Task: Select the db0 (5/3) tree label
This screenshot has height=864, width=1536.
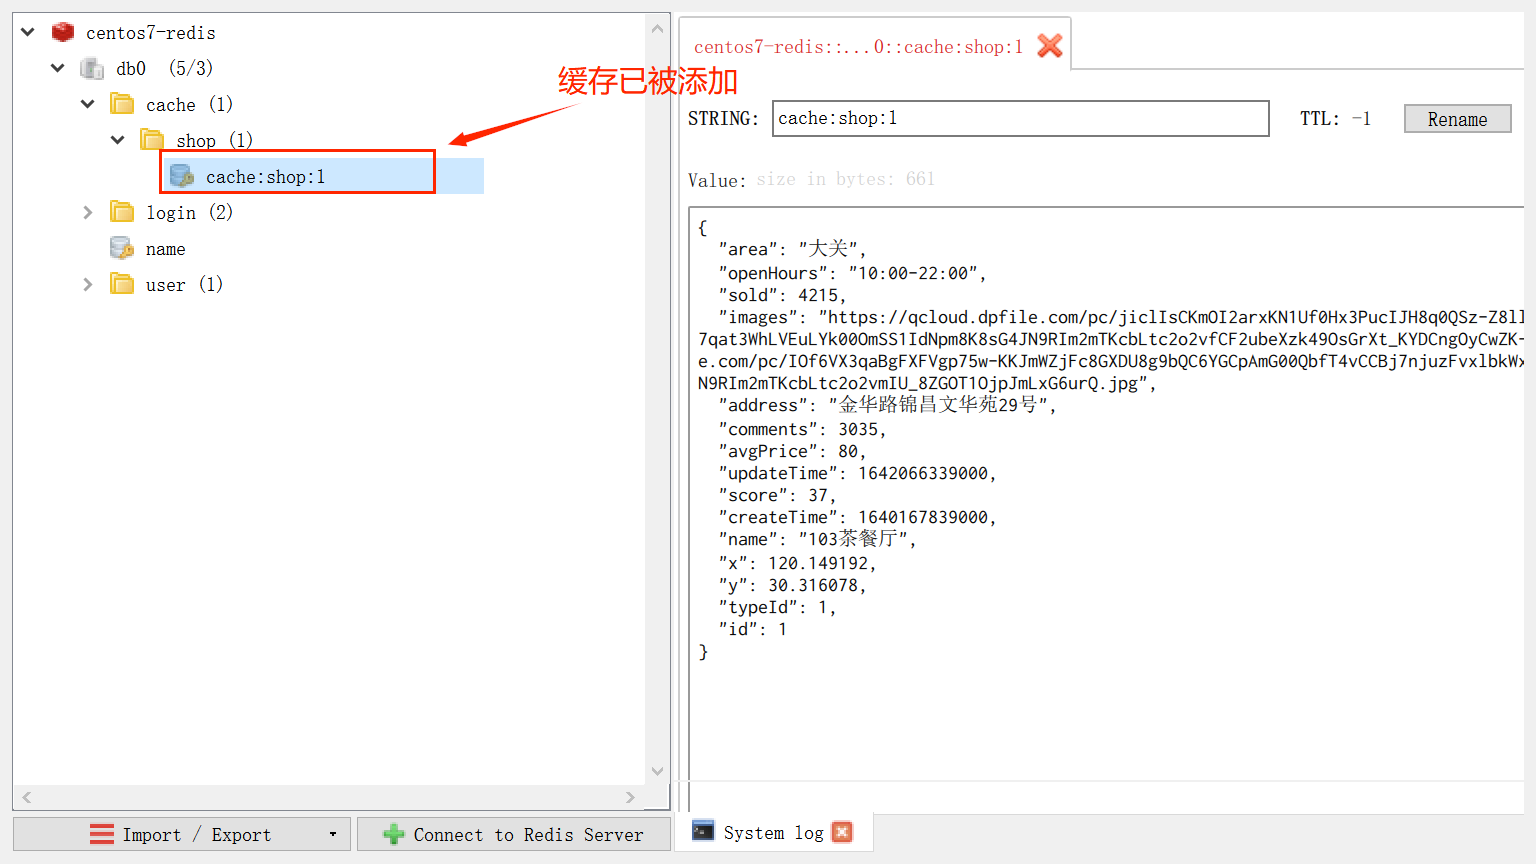Action: click(164, 68)
